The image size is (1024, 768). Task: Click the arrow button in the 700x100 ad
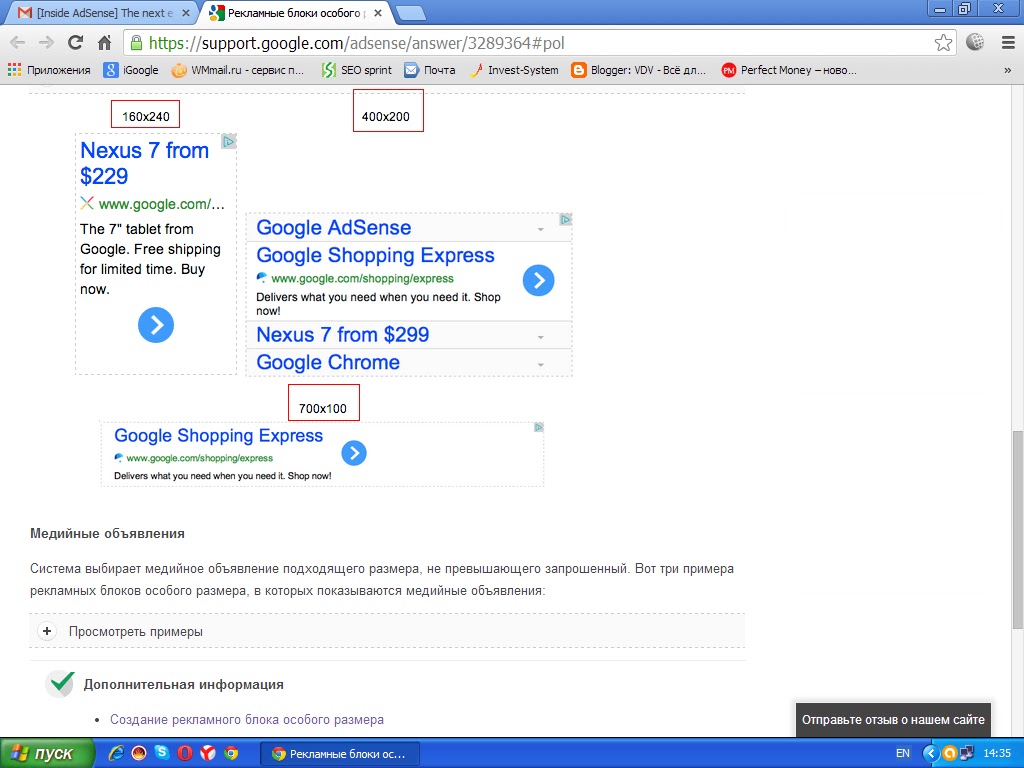(354, 453)
